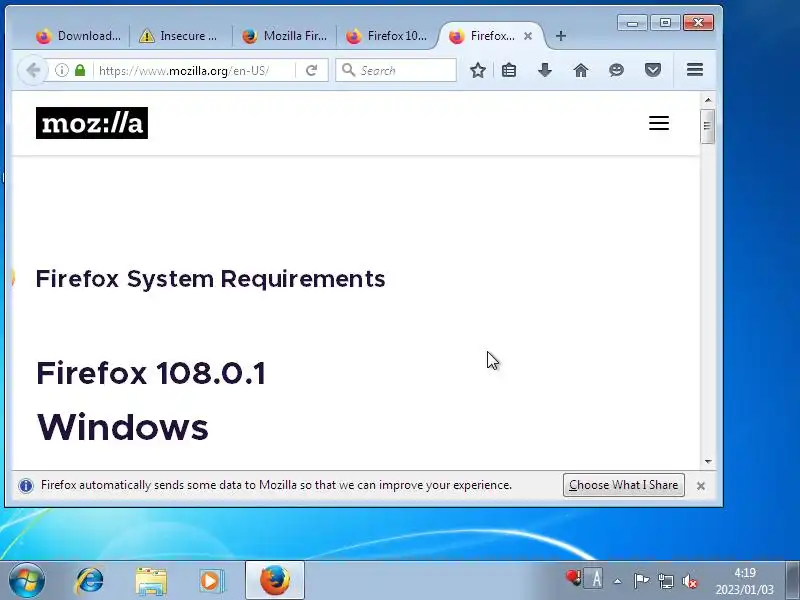Open a new tab with the plus button
Screen dimensions: 800x600
tap(561, 36)
